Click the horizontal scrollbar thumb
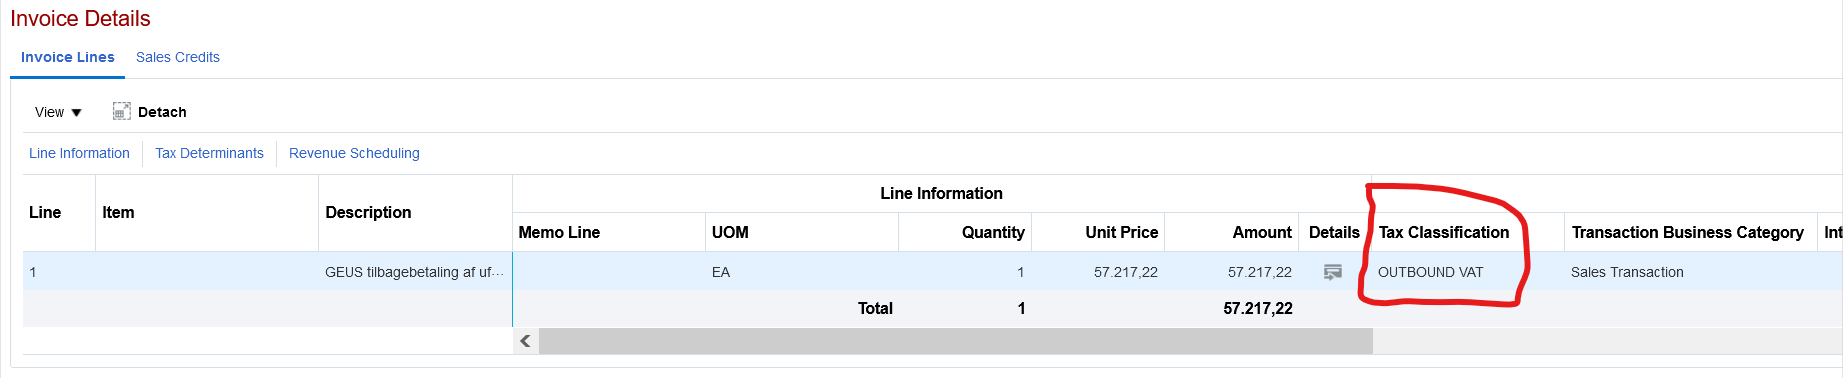This screenshot has width=1843, height=378. pyautogui.click(x=956, y=341)
